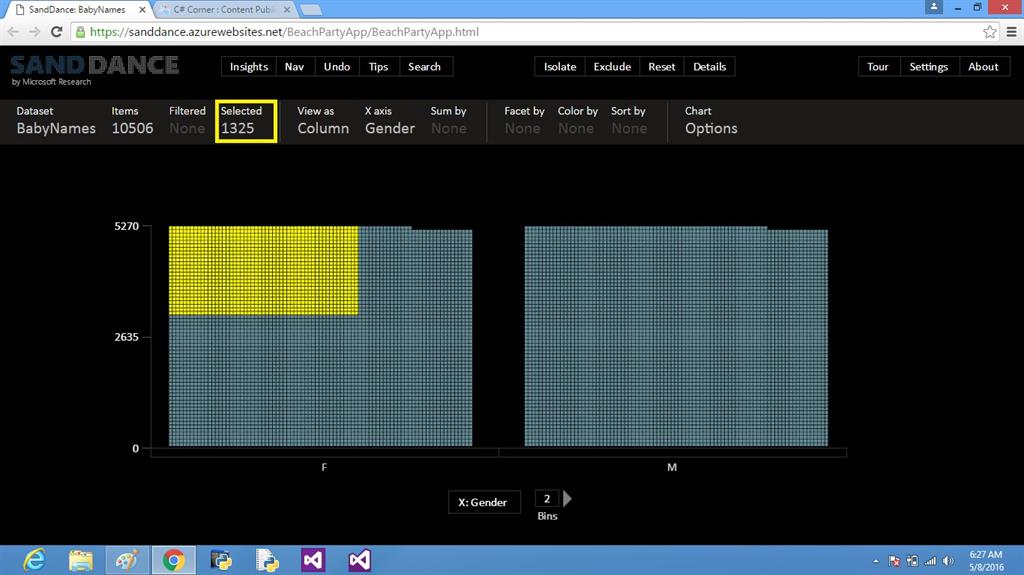Change the BabyNames dataset
1024x575 pixels.
[x=56, y=121]
